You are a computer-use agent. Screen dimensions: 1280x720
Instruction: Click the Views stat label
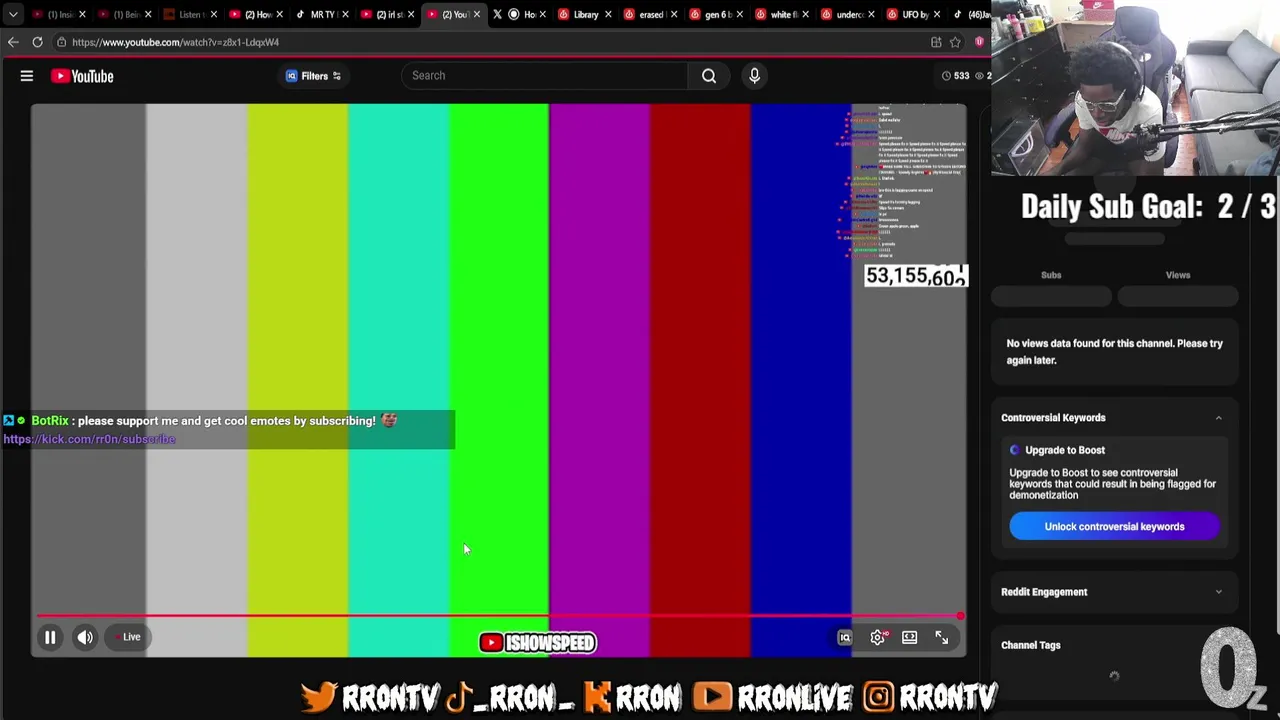coord(1178,275)
